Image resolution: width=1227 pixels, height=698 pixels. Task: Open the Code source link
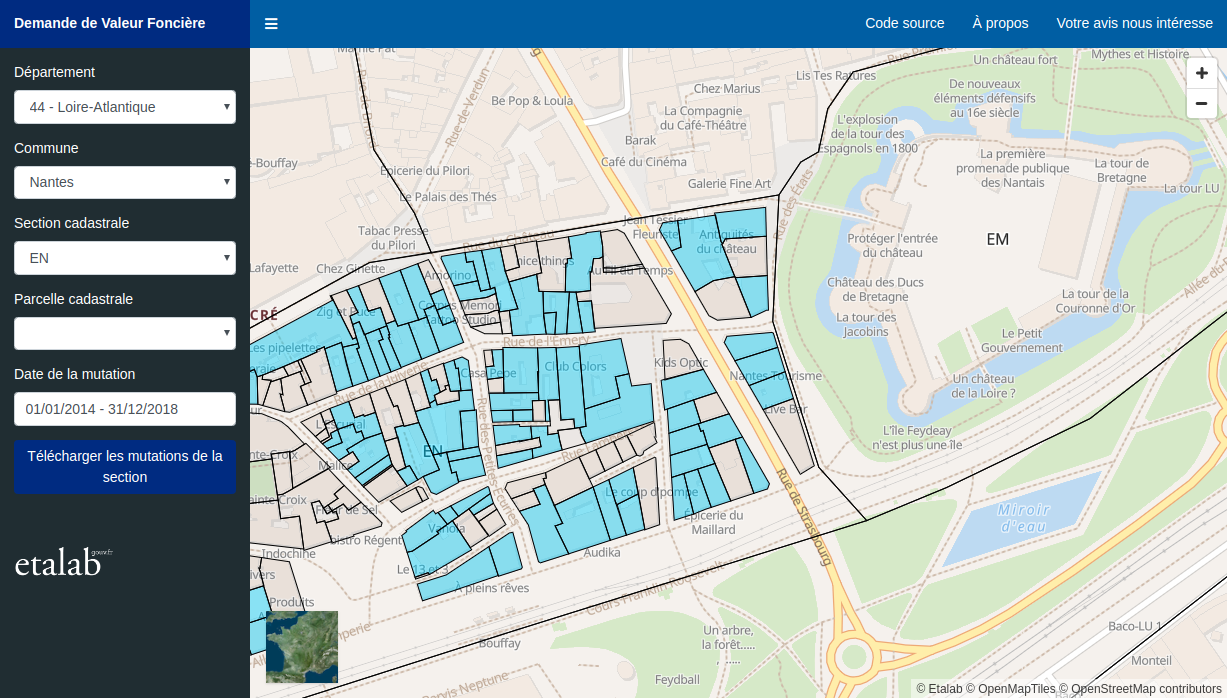(904, 23)
